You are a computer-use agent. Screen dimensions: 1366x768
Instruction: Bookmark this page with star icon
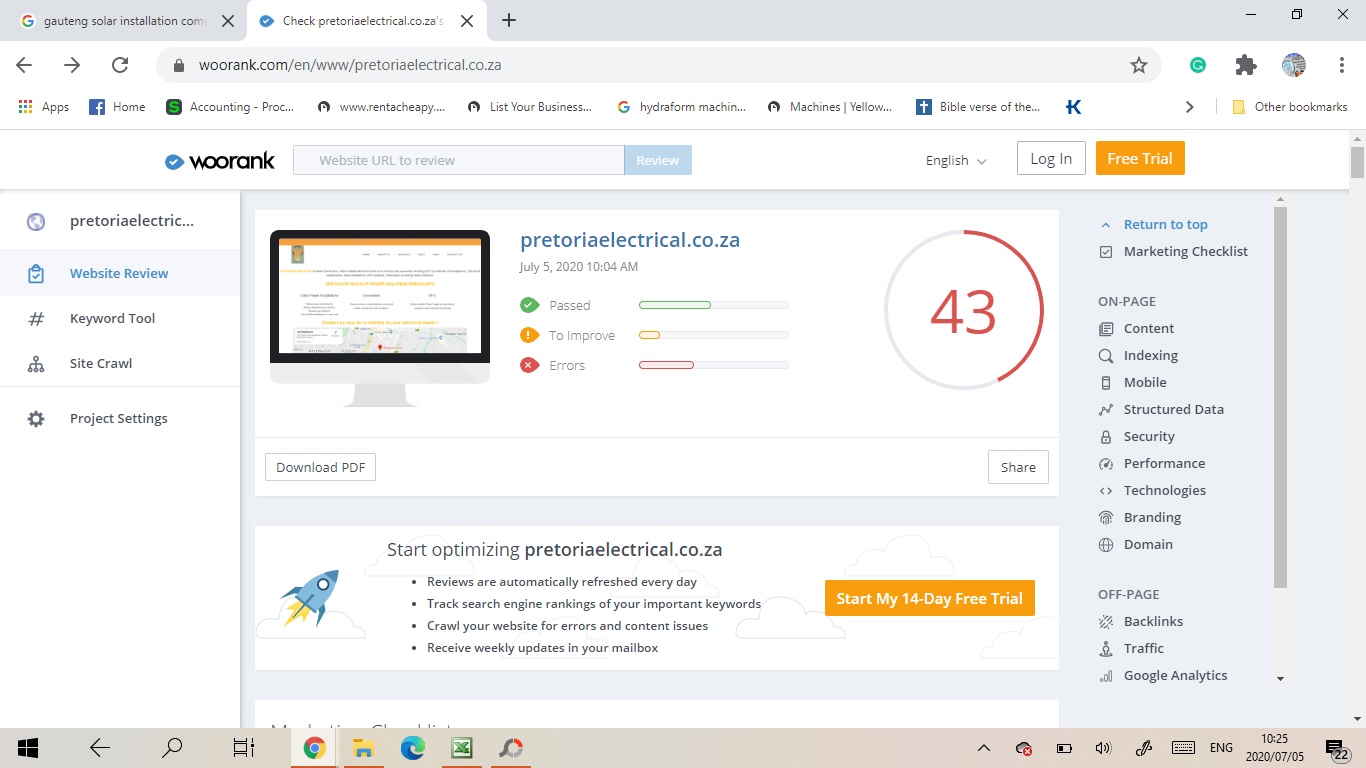[x=1138, y=65]
